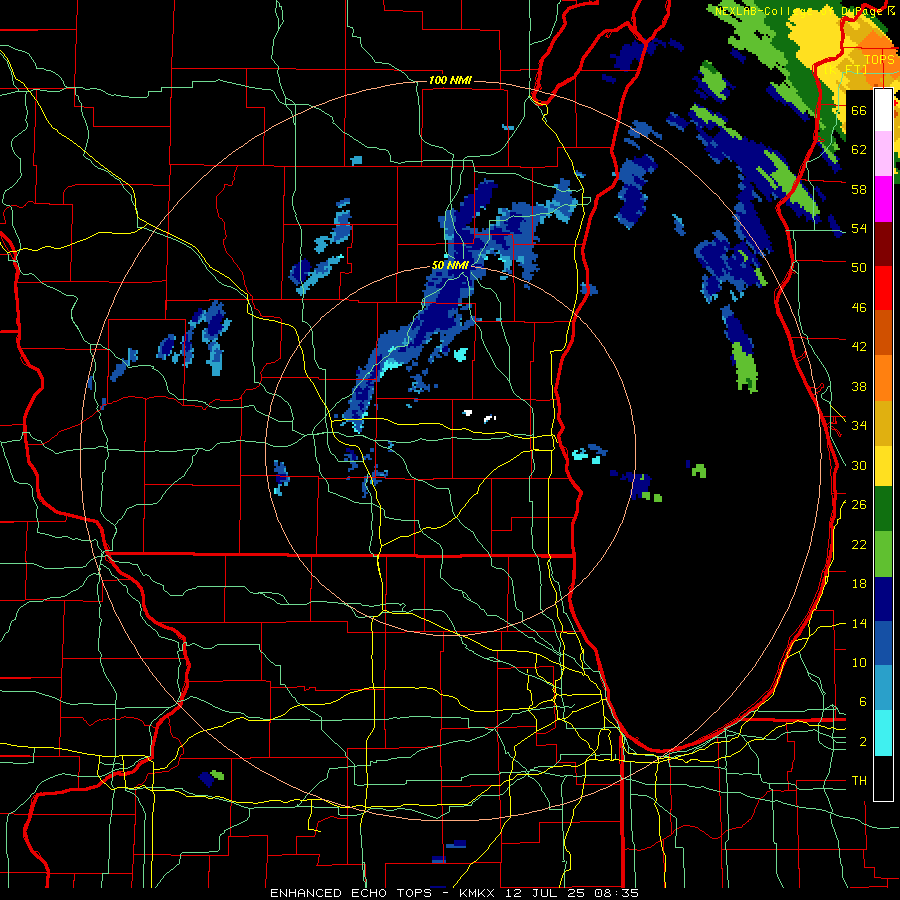Screen dimensions: 900x900
Task: Click the navy blue legend swatch
Action: pos(883,599)
